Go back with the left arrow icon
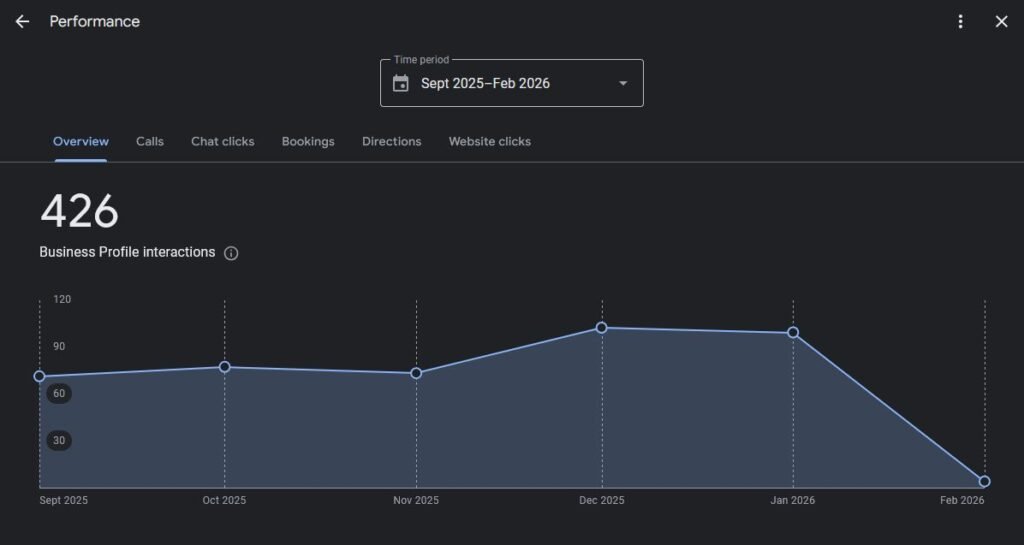Viewport: 1024px width, 545px height. pos(22,22)
